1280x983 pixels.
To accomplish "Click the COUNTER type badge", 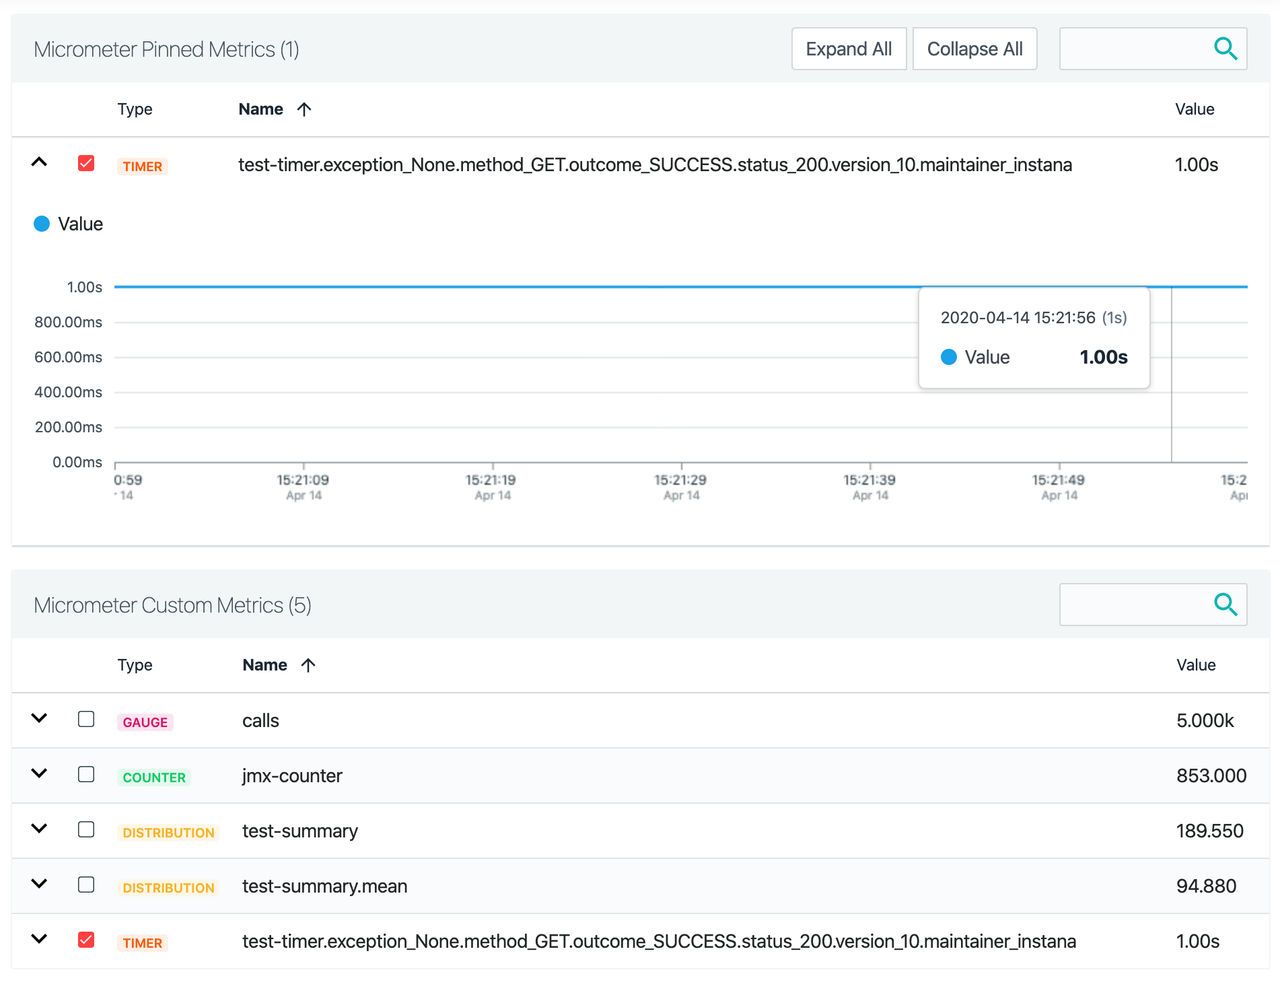I will [x=154, y=777].
